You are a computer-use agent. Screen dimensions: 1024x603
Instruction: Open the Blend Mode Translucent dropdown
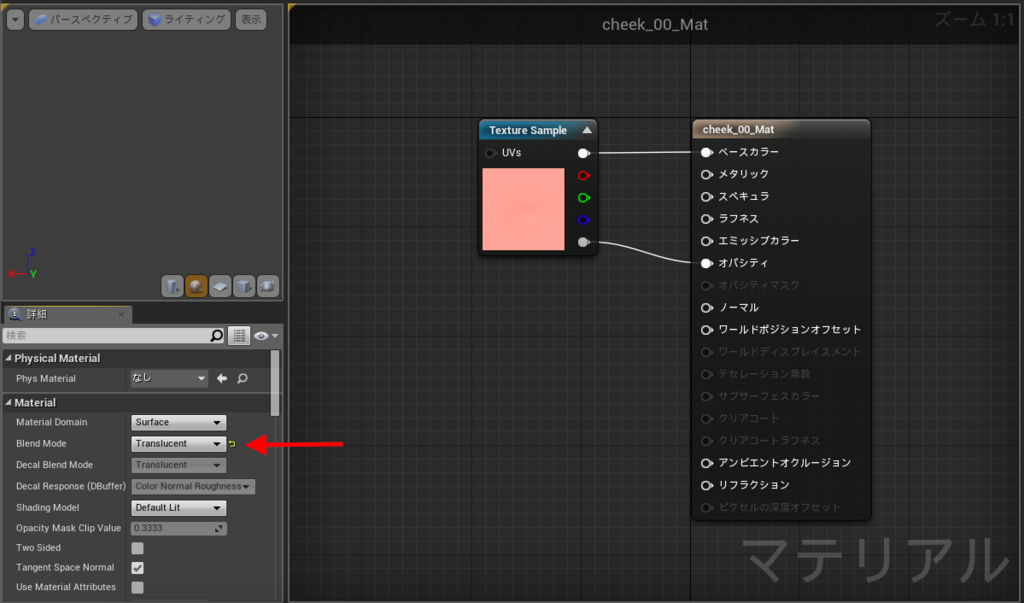(x=178, y=444)
